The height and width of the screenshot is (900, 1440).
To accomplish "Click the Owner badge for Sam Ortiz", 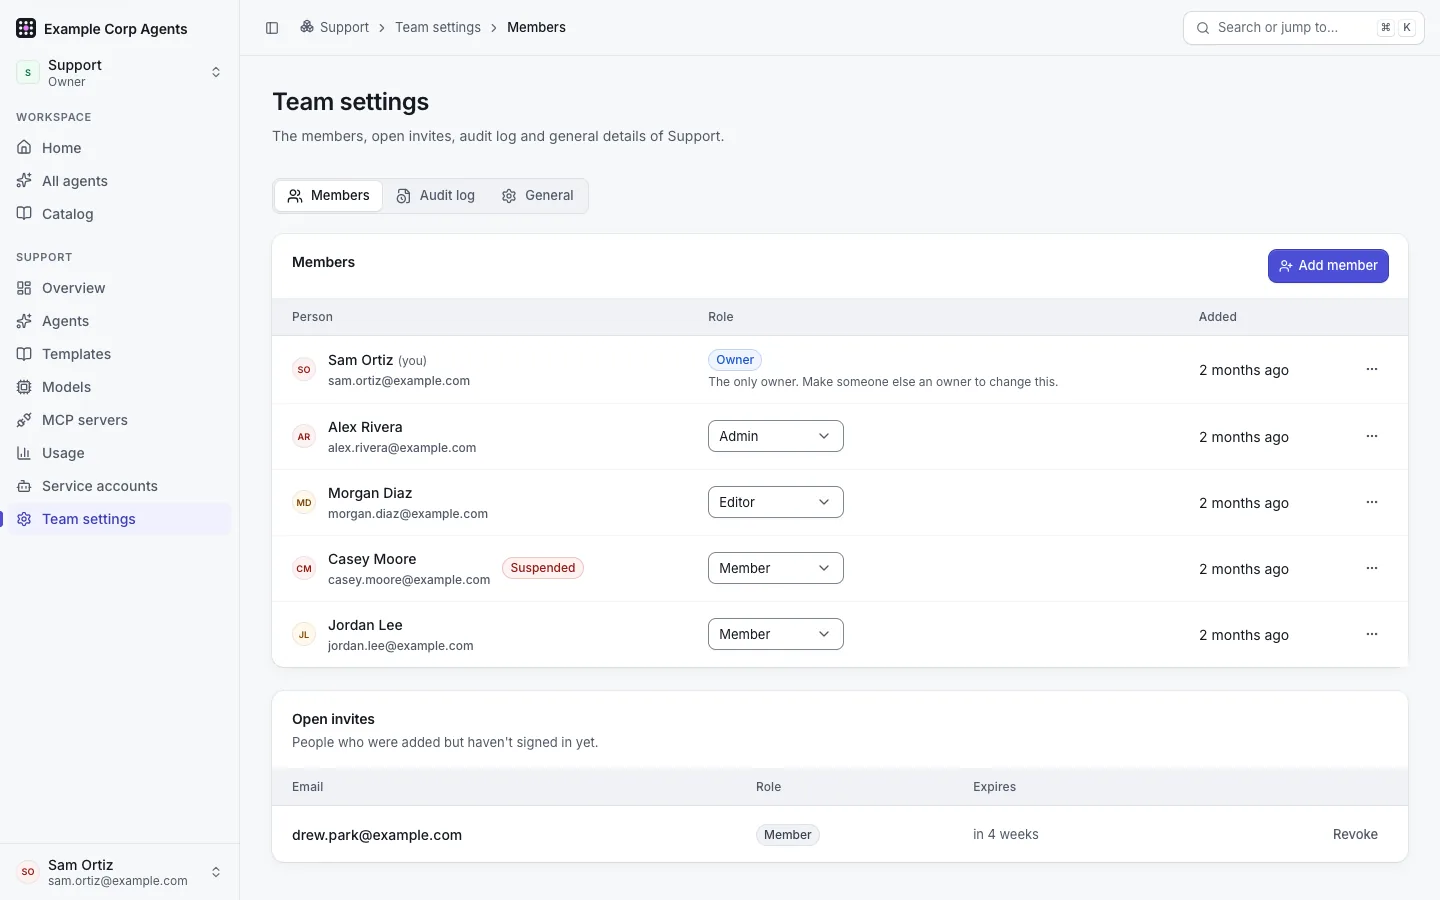I will point(735,360).
